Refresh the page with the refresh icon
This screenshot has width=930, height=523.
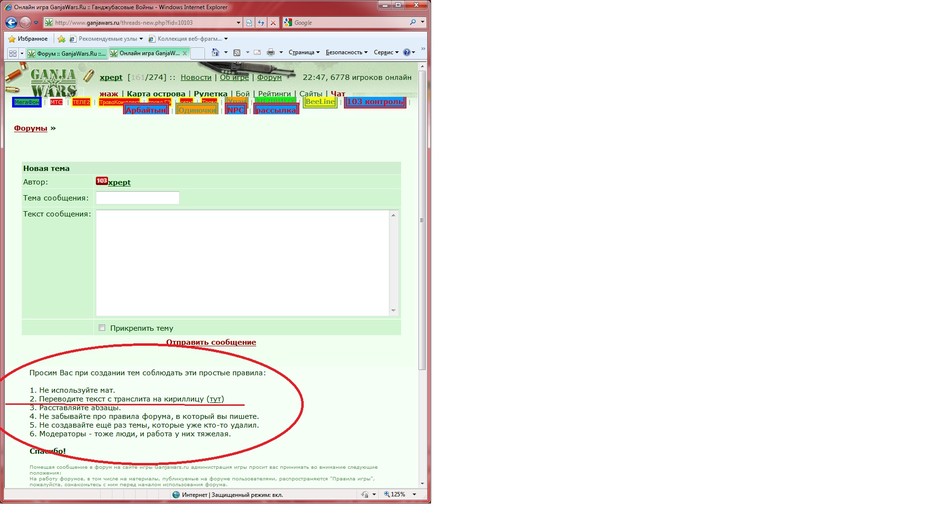261,23
